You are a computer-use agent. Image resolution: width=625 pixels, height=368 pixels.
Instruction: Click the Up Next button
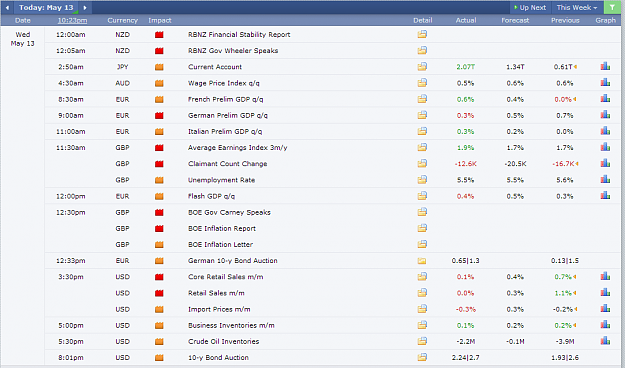point(530,8)
